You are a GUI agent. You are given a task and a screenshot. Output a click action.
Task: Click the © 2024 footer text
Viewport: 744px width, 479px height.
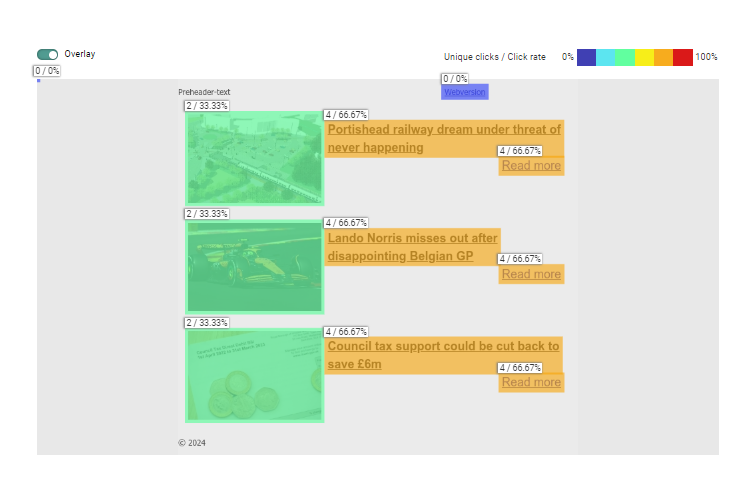(192, 443)
